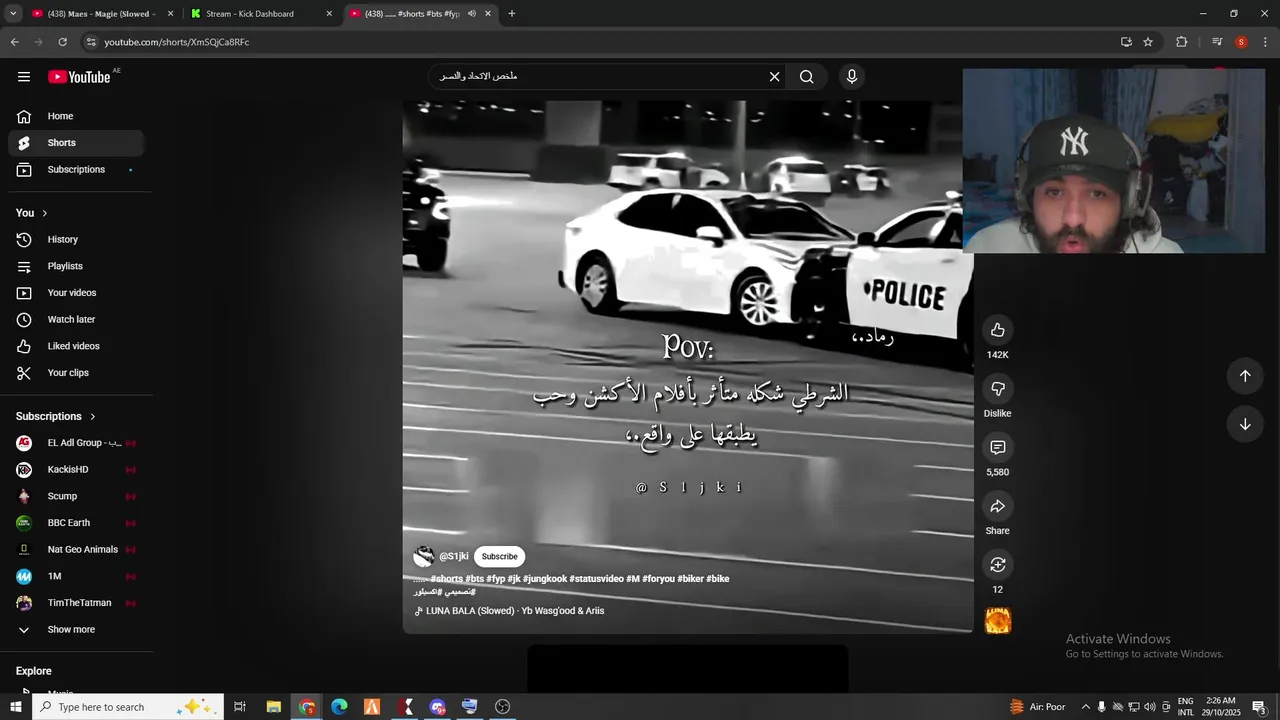Show hidden system tray icons
The width and height of the screenshot is (1280, 720).
pyautogui.click(x=1085, y=707)
